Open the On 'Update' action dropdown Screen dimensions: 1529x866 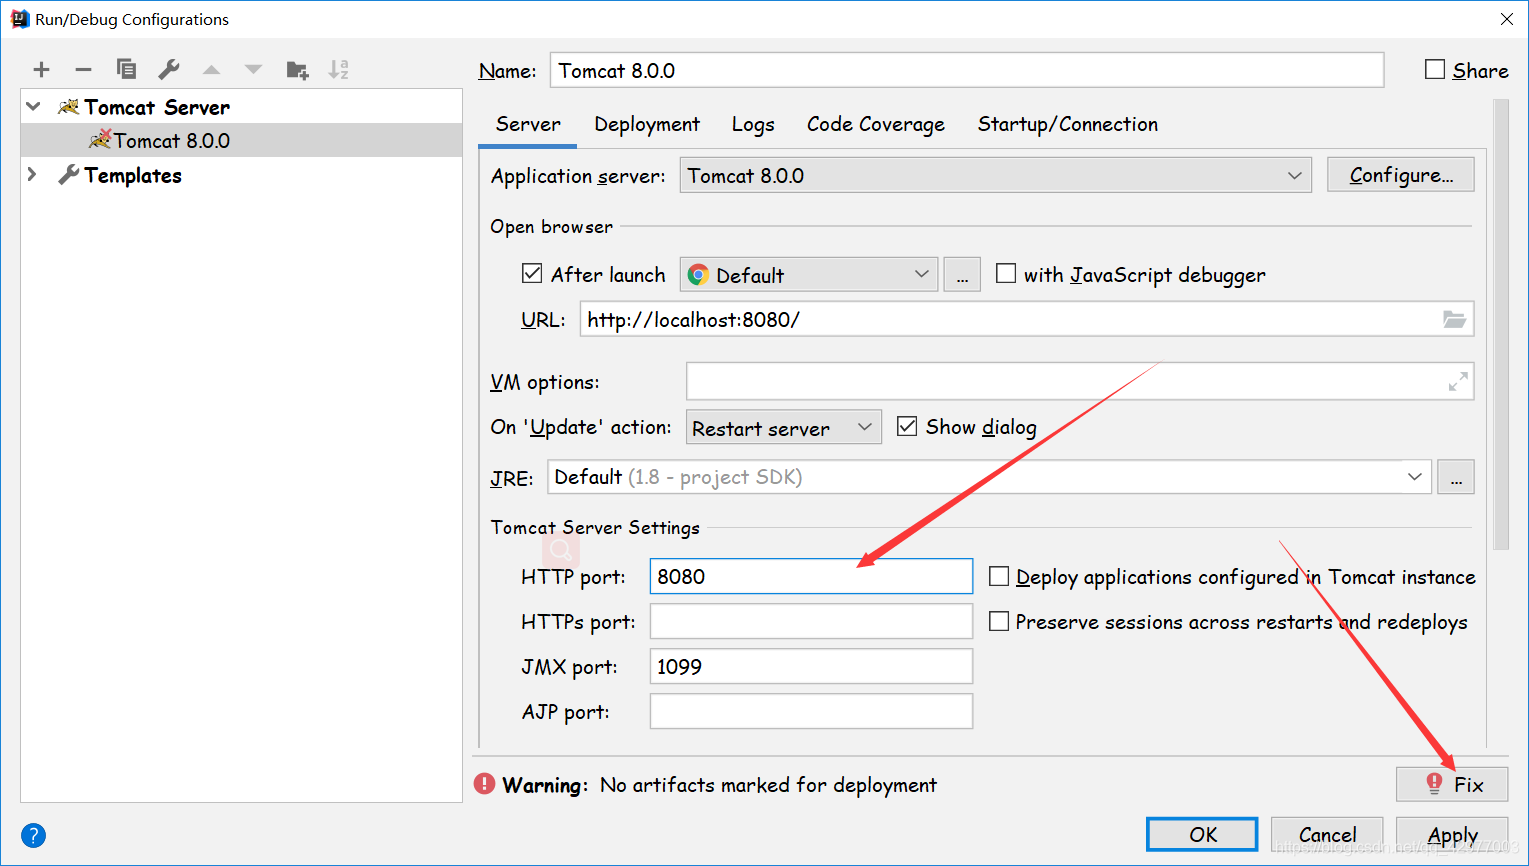click(x=783, y=427)
